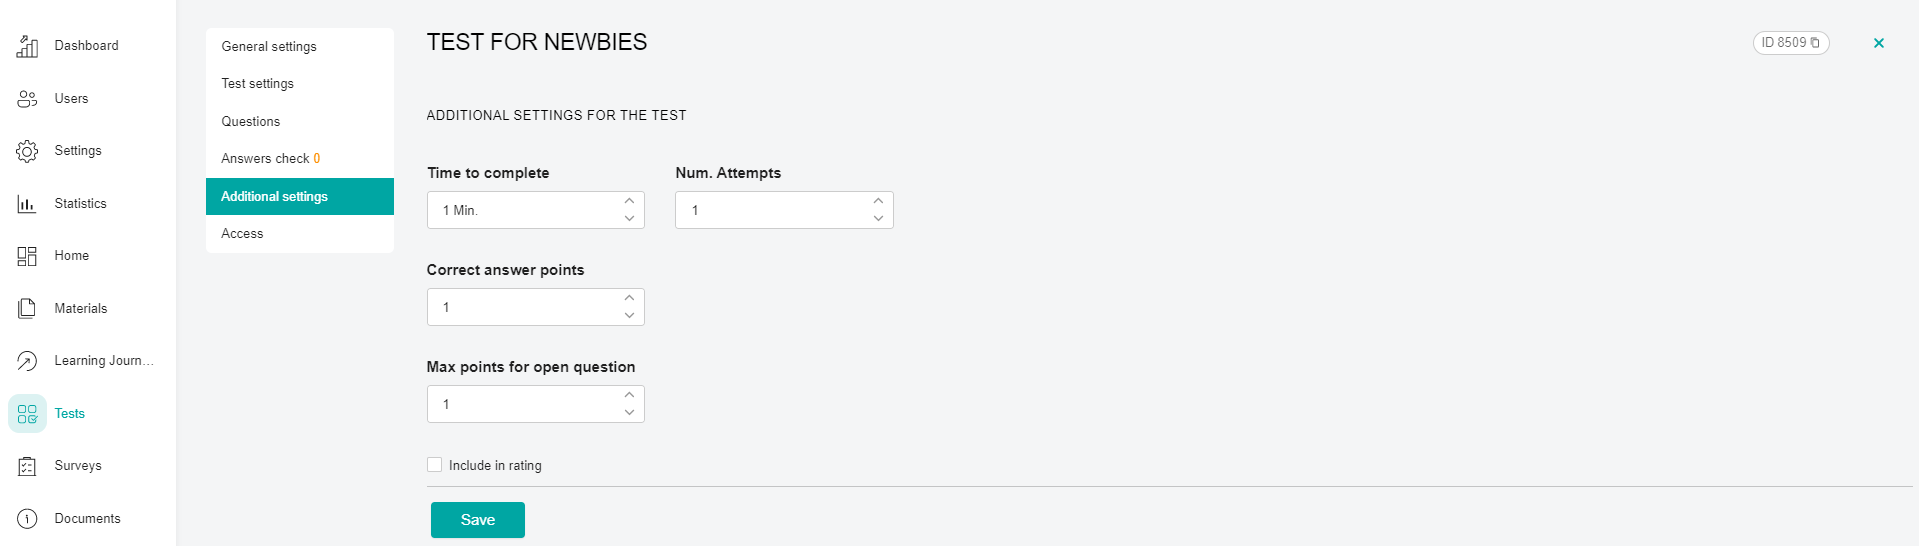1919x546 pixels.
Task: Click the Time to complete input field
Action: pos(536,210)
